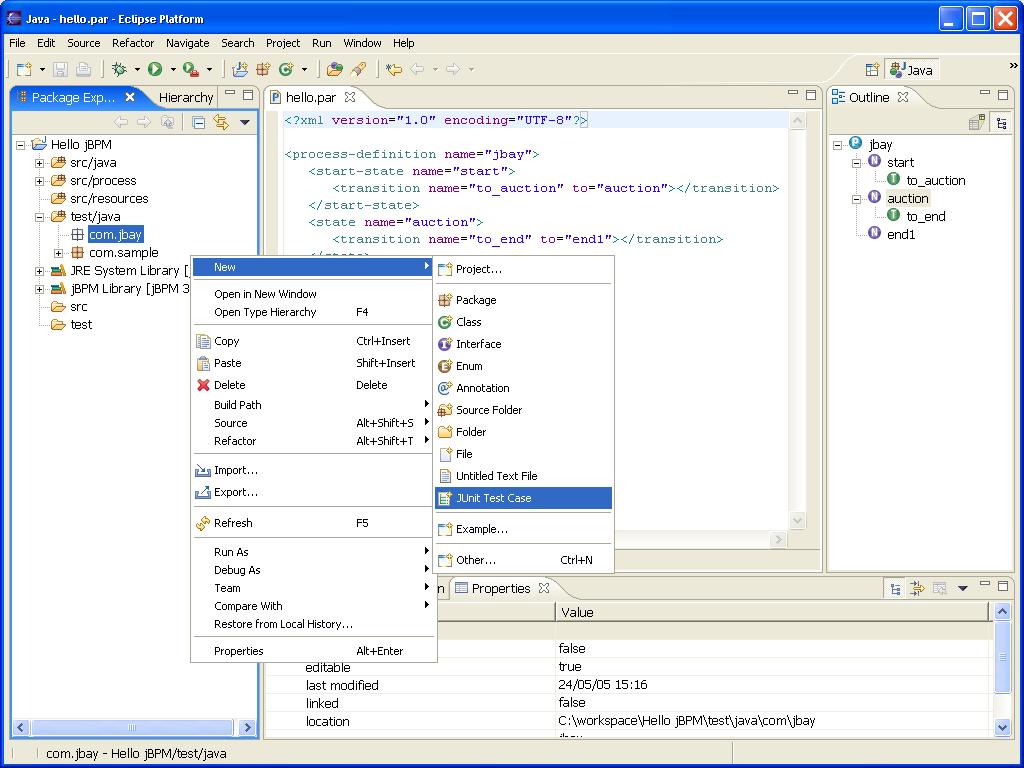Minimize the Package Explorer panel
Screen dimensions: 1024x768
click(x=230, y=94)
